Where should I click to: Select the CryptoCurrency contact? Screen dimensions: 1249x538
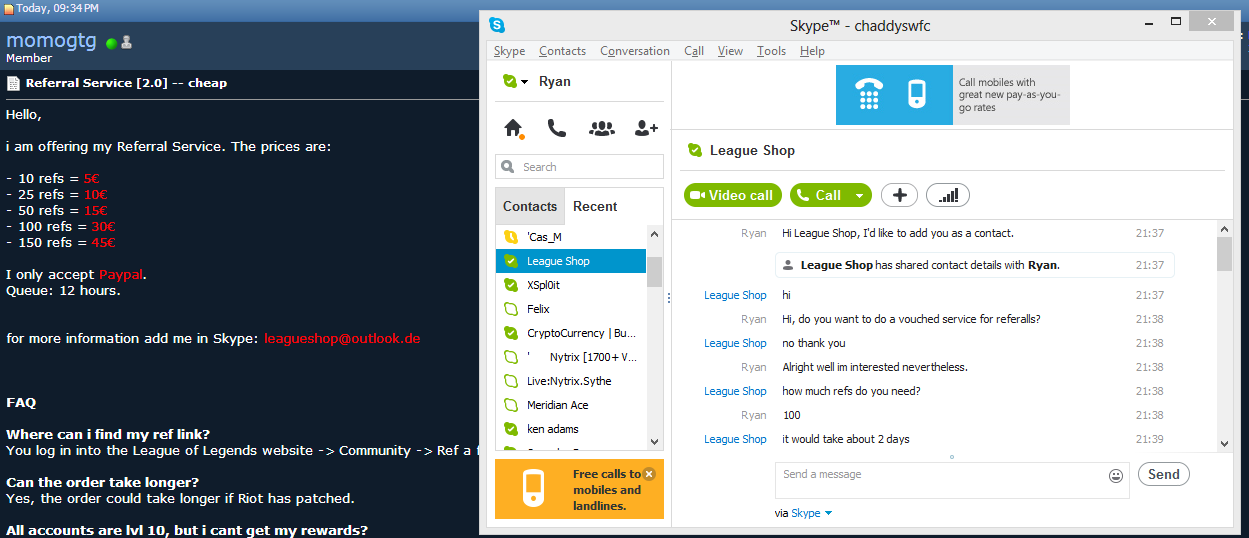pos(571,333)
